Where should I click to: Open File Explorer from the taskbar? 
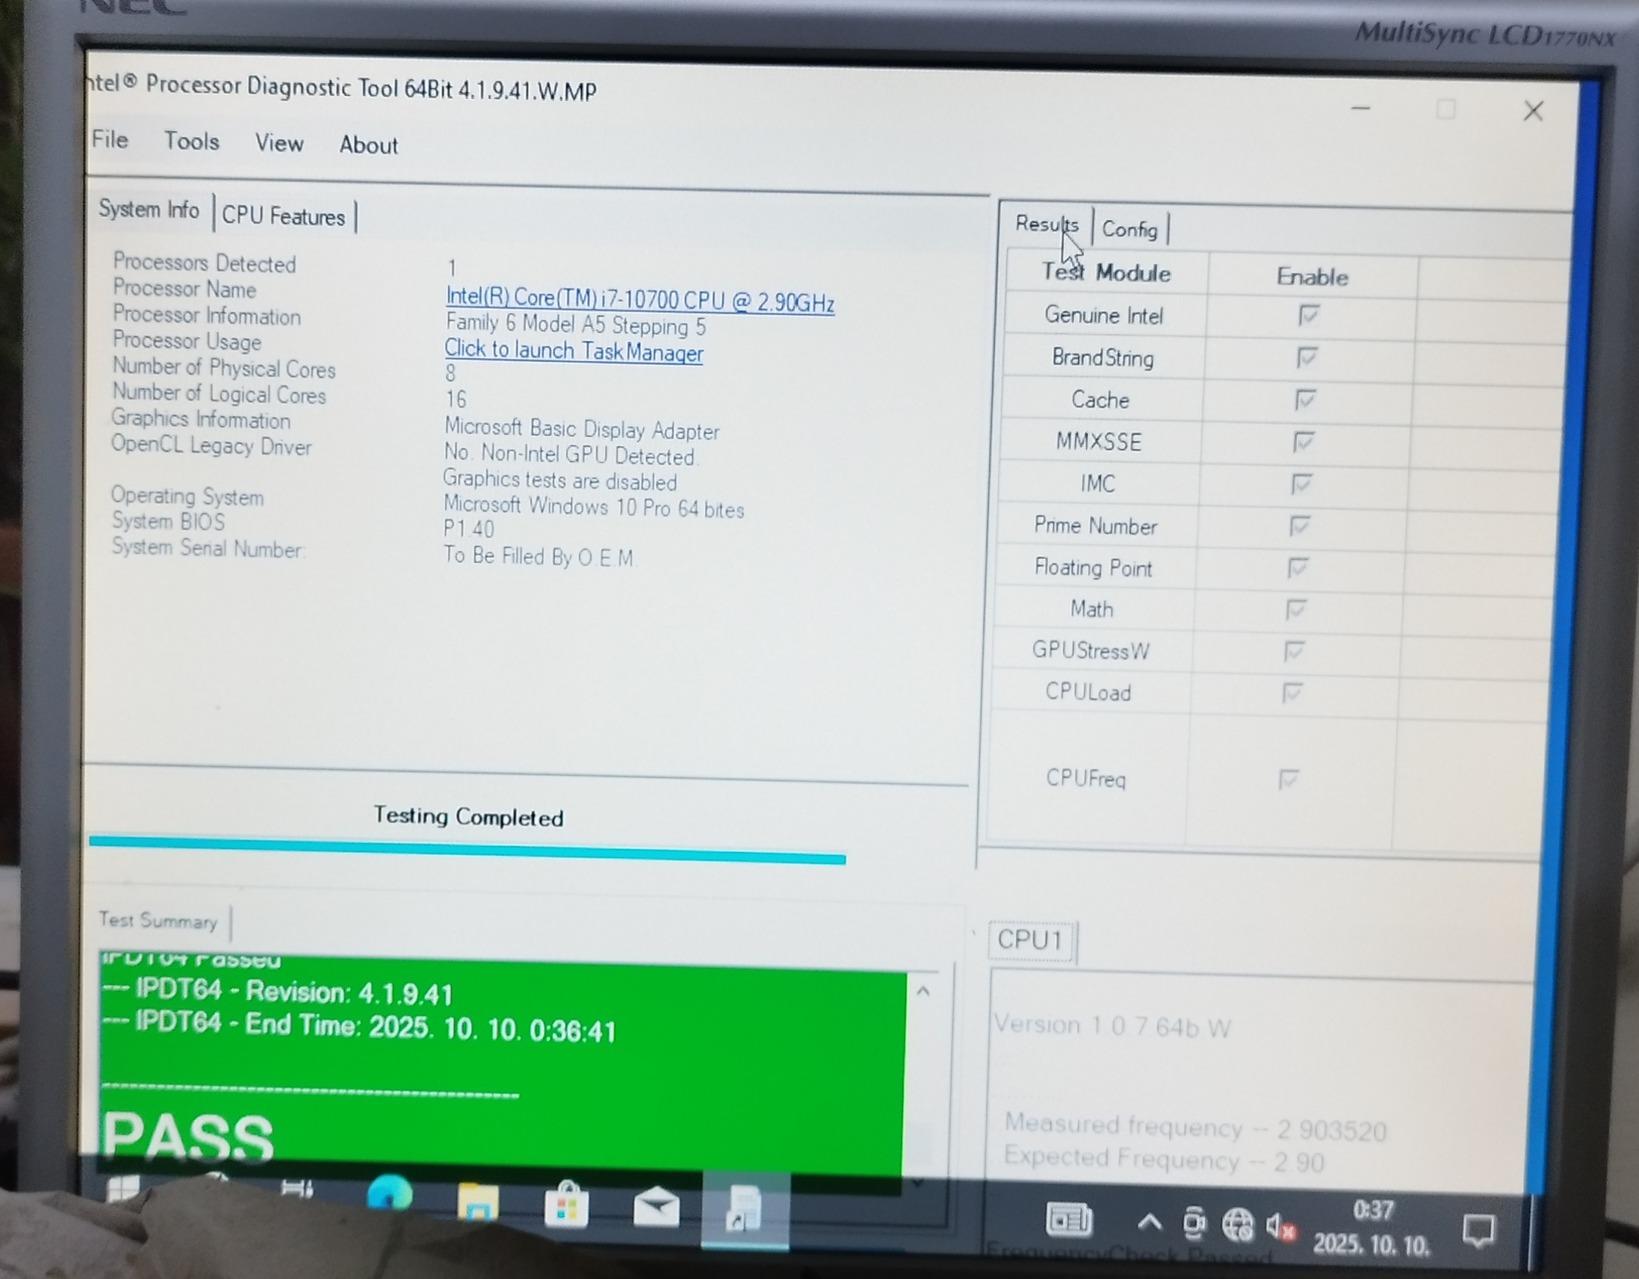pos(477,1201)
